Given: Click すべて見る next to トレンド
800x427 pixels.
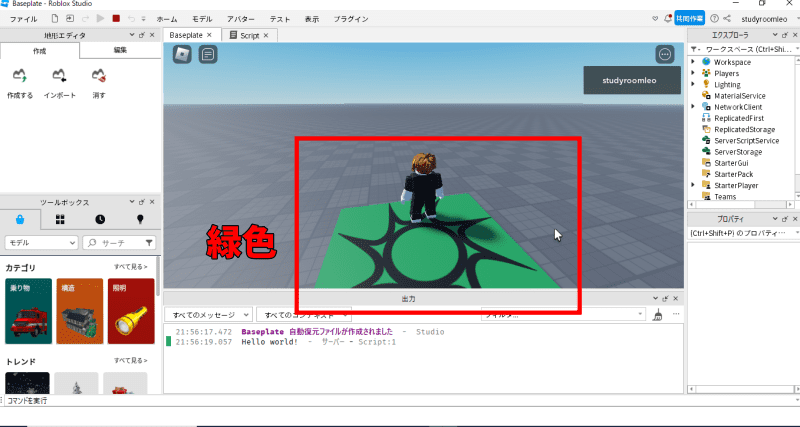Looking at the screenshot, I should tap(131, 361).
